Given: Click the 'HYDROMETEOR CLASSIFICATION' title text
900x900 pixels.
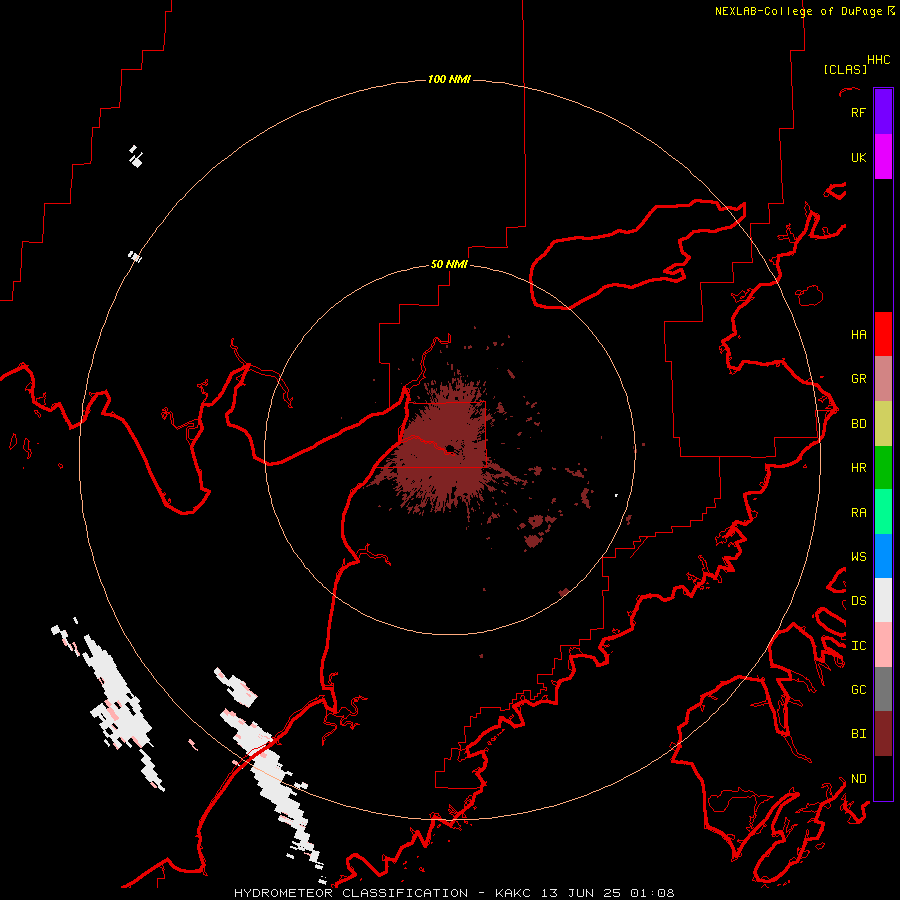Looking at the screenshot, I should 351,893.
